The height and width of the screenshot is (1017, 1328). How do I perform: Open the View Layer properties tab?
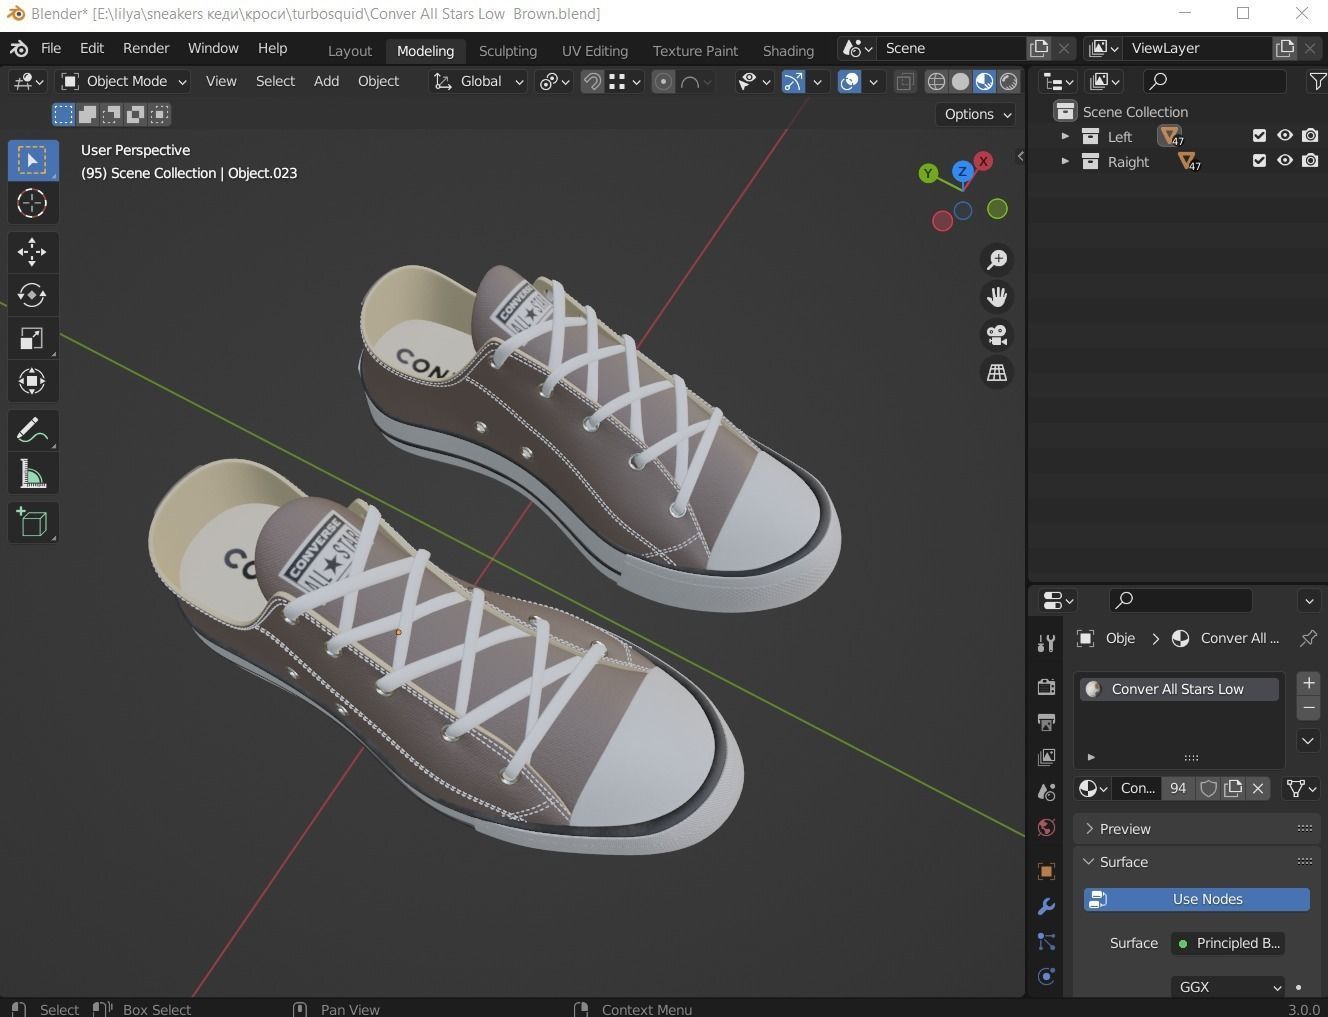pyautogui.click(x=1046, y=757)
